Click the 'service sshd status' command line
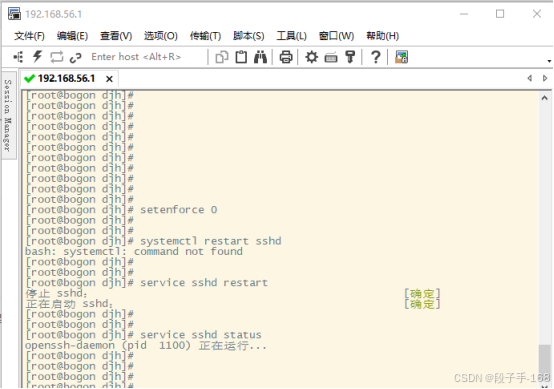This screenshot has width=554, height=389. [x=143, y=335]
